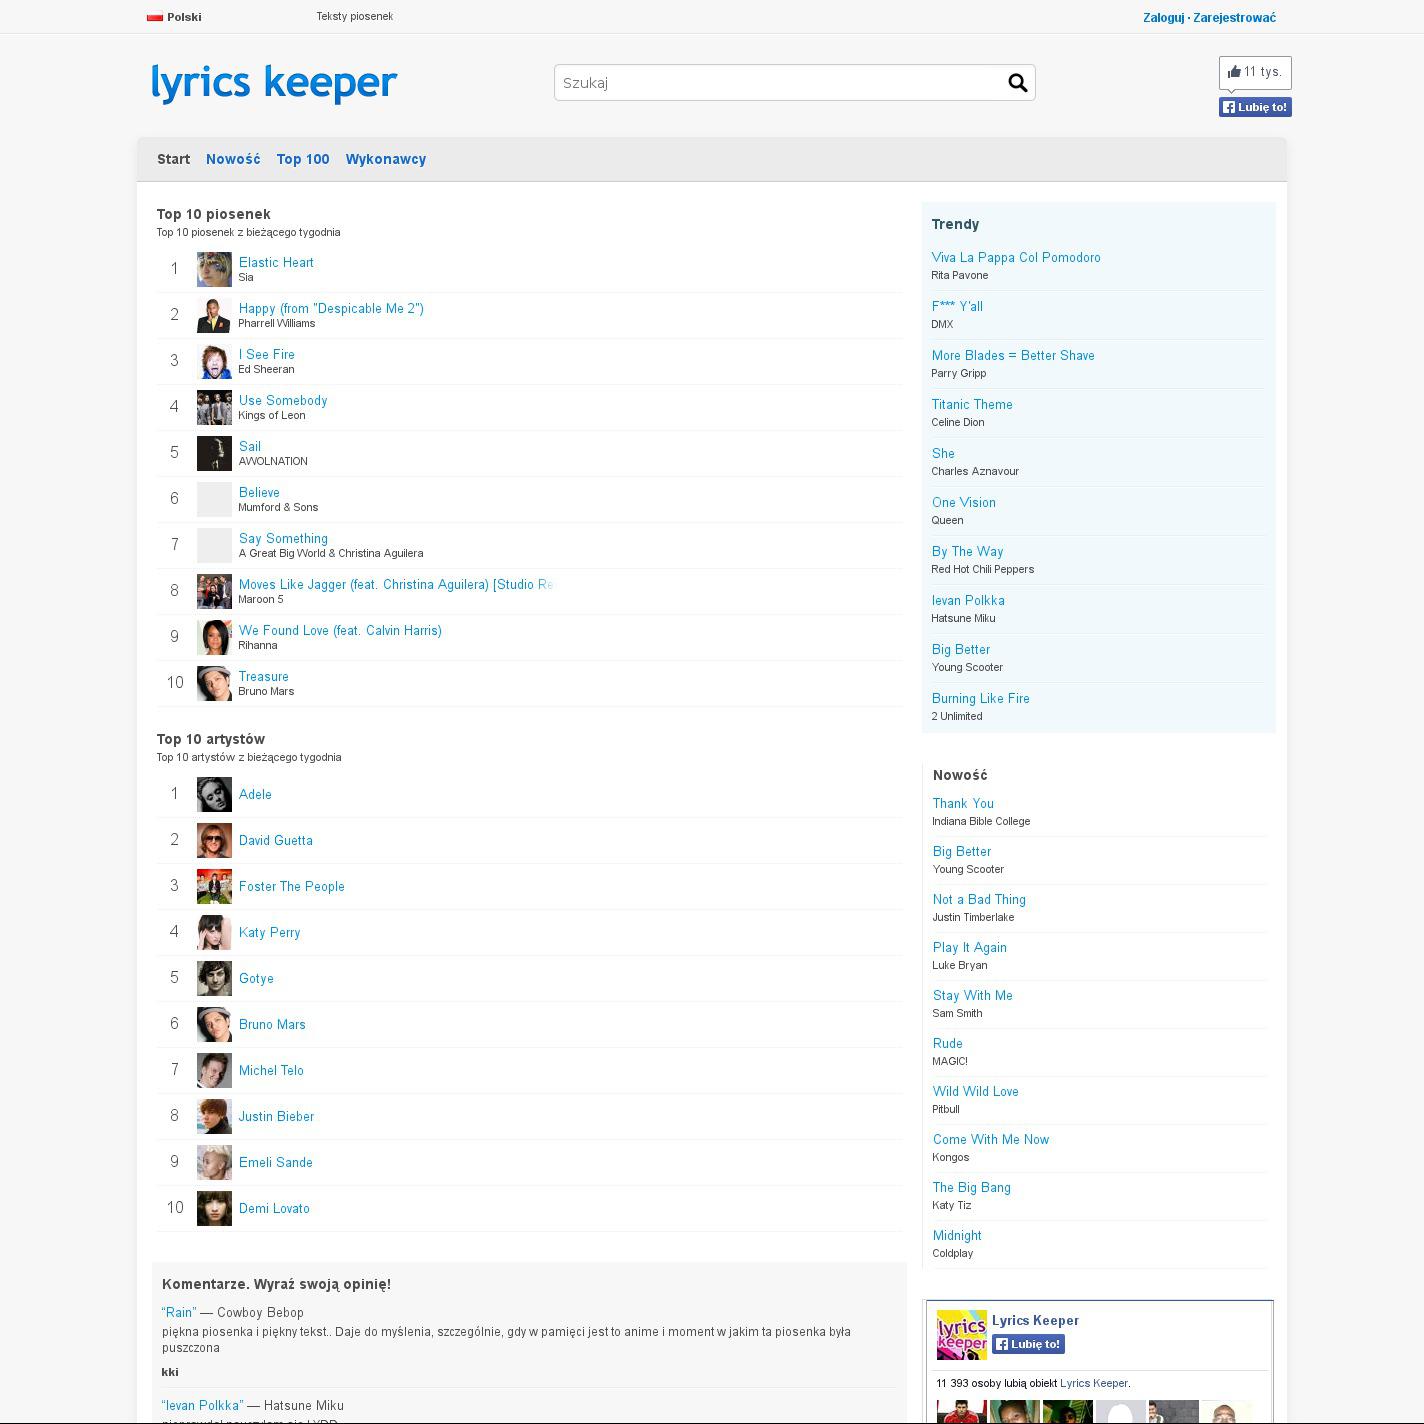The height and width of the screenshot is (1424, 1424).
Task: Open the Wykonawcy menu item
Action: point(386,159)
